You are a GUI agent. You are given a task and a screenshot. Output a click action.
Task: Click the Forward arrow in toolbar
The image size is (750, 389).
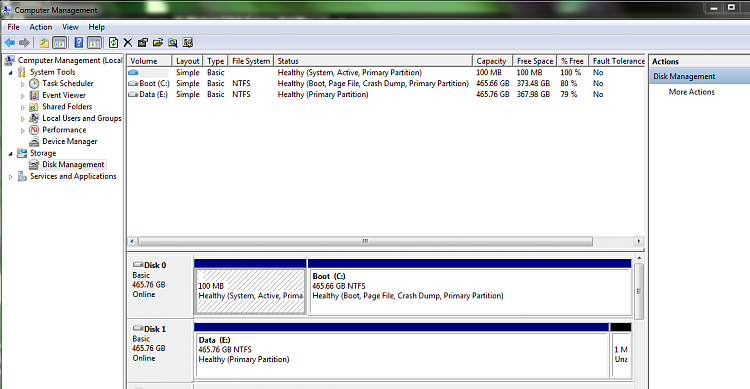point(24,43)
